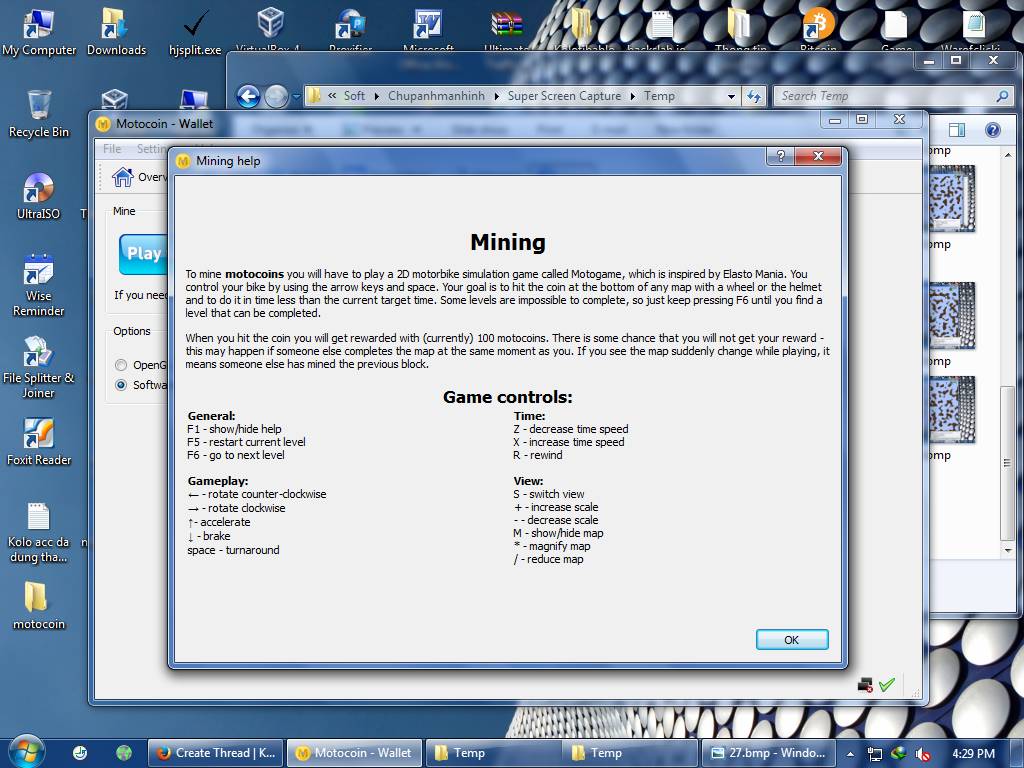Click the 27.bmp Windows taskbar button
Screen dimensions: 1024x768
pyautogui.click(x=768, y=753)
